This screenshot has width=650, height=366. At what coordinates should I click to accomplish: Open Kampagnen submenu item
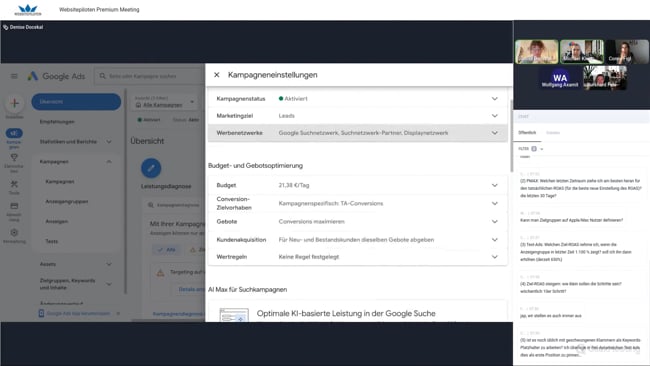(60, 182)
